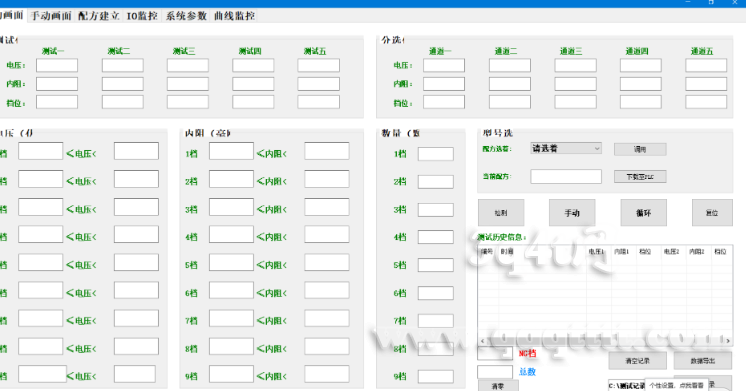
Task: Click the 通道一 内阻 field
Action: pos(444,84)
